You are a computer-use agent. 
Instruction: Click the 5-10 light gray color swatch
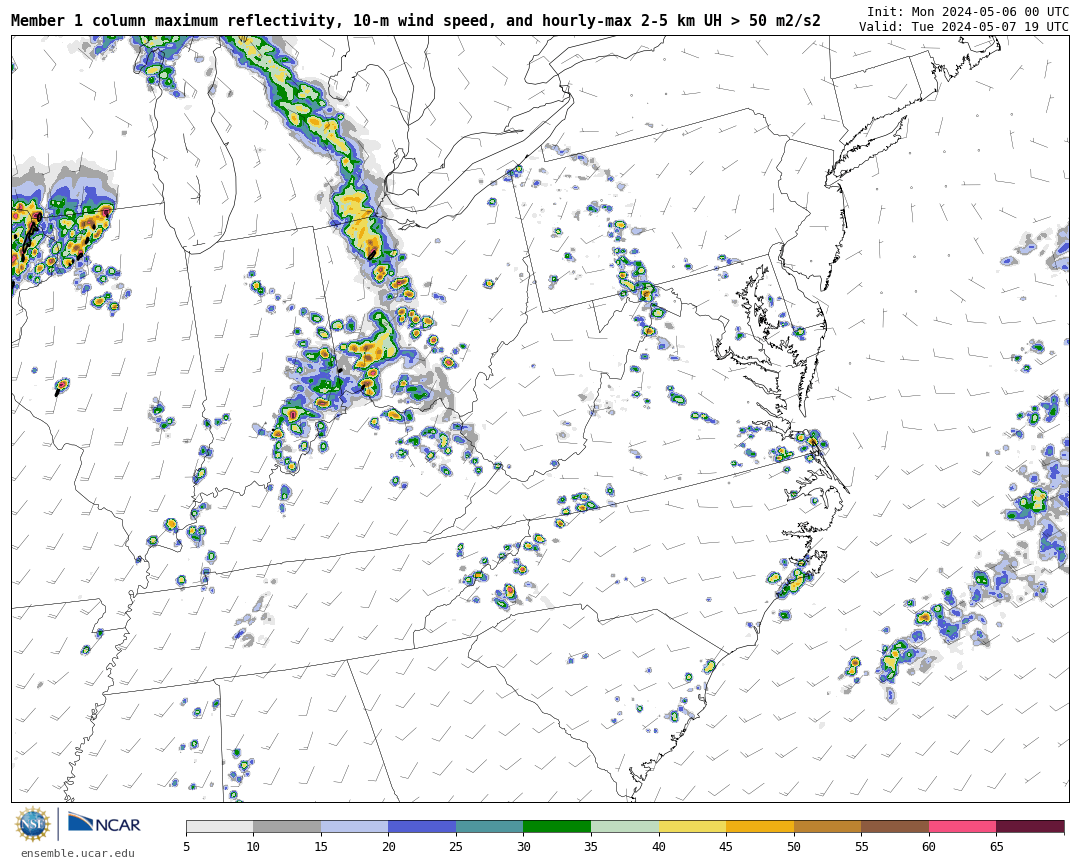[220, 826]
